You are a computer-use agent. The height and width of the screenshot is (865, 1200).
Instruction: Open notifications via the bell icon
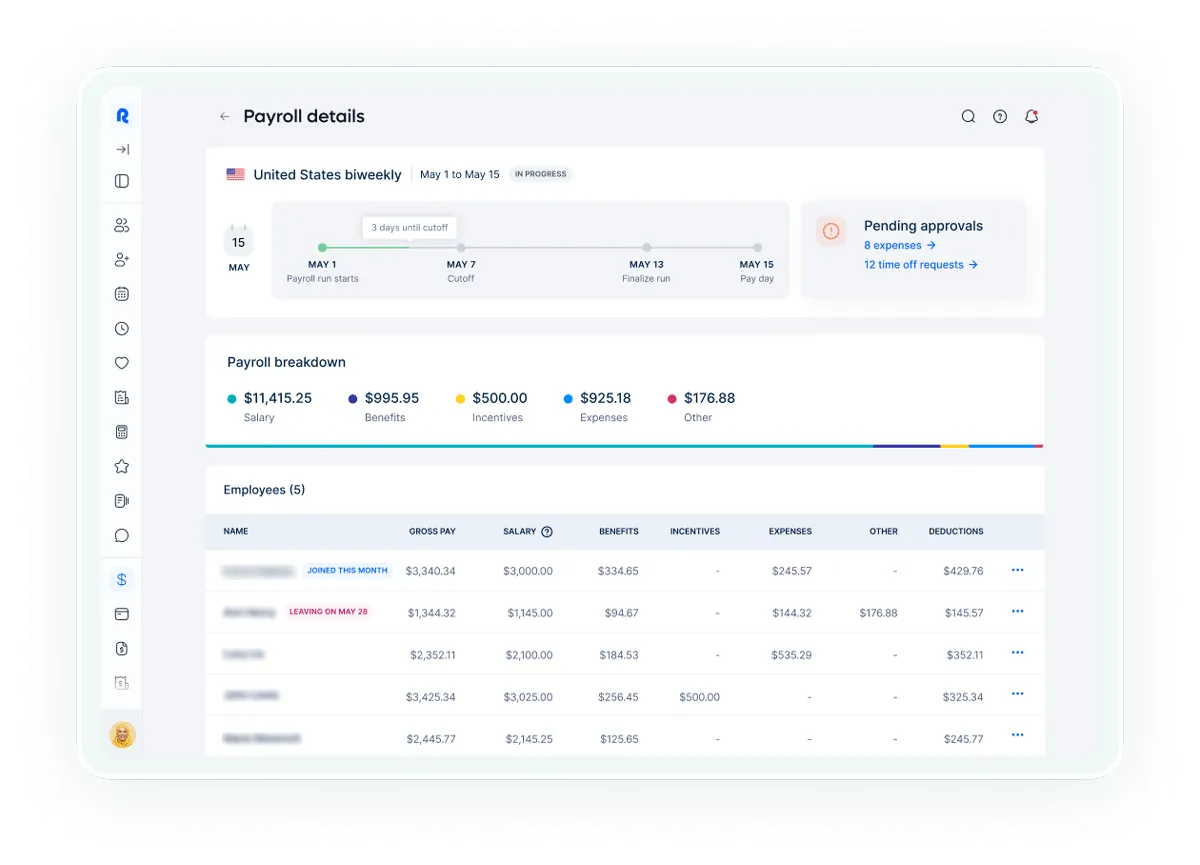pos(1031,116)
